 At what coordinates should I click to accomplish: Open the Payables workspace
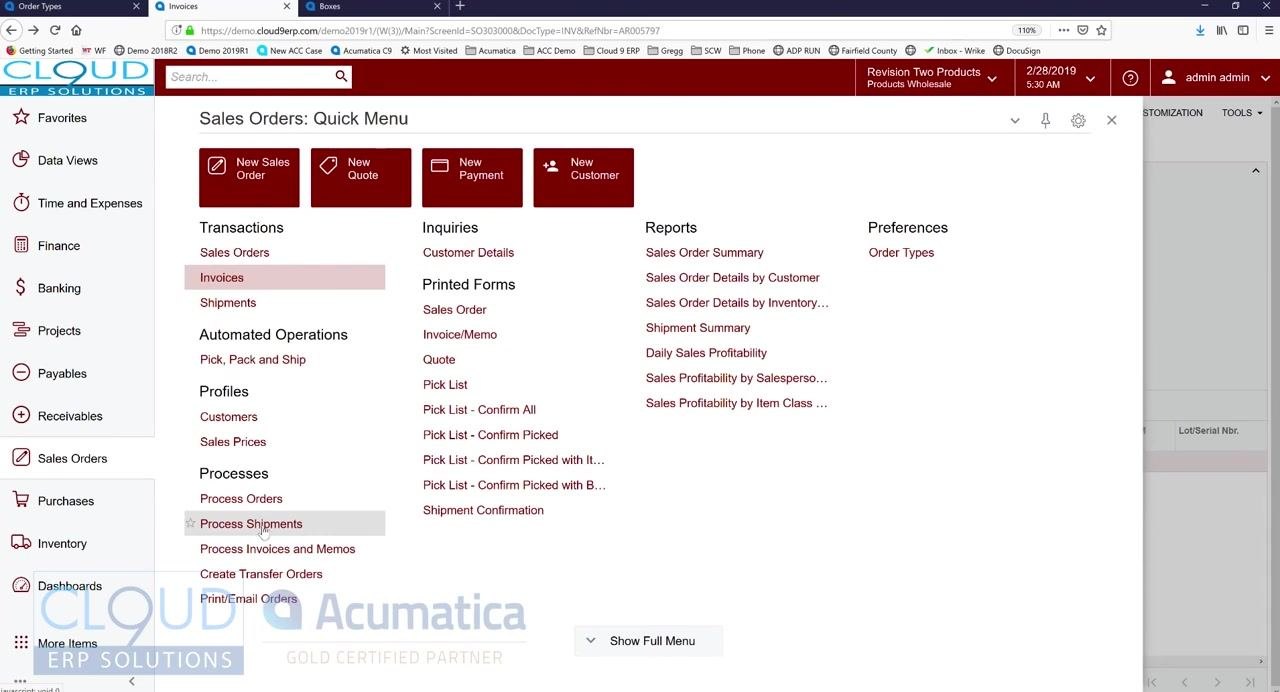coord(62,374)
